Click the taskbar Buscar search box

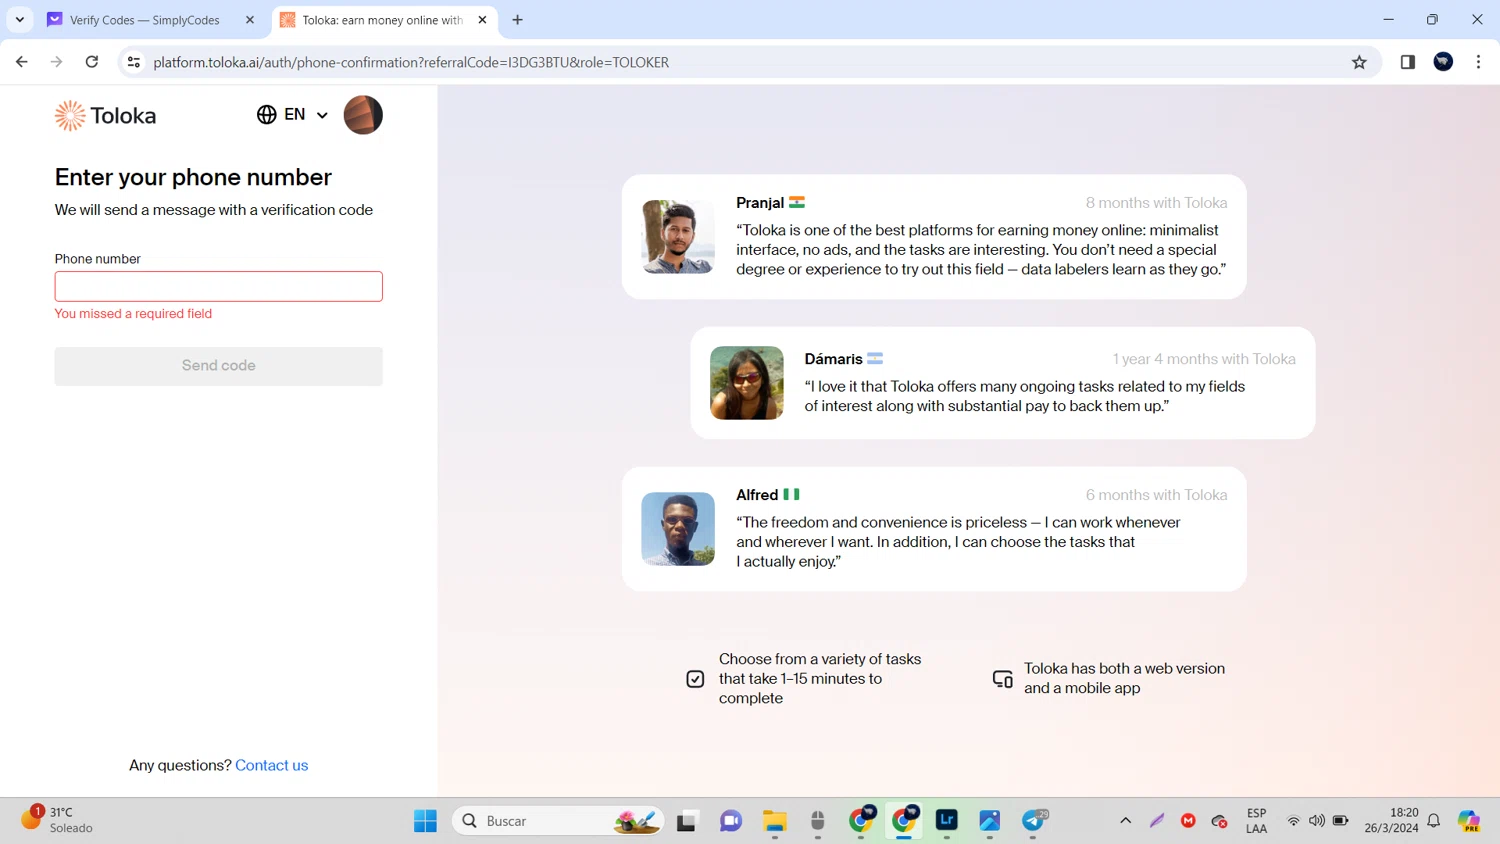click(x=558, y=821)
